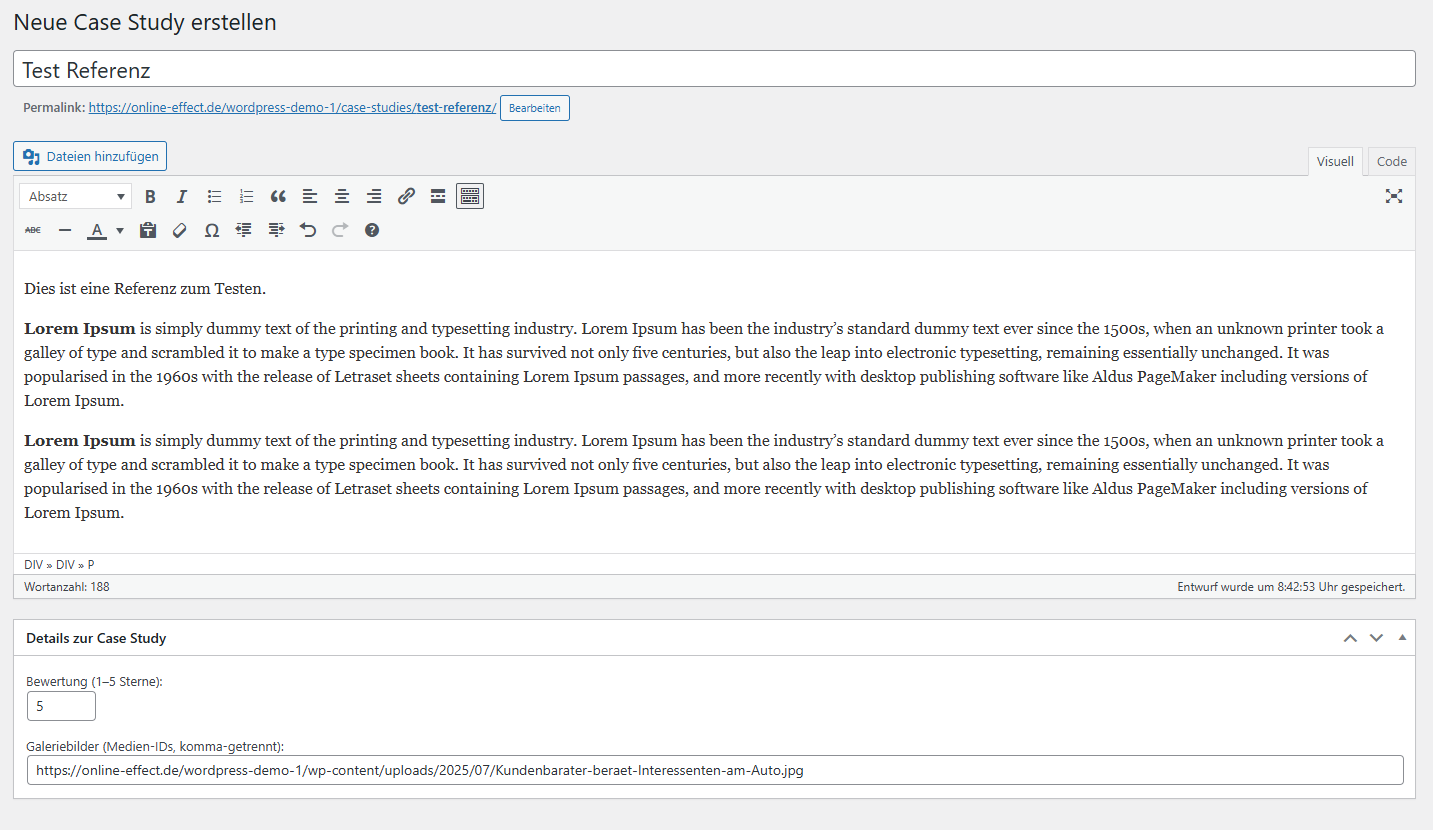Insert a numbered list

(x=246, y=197)
